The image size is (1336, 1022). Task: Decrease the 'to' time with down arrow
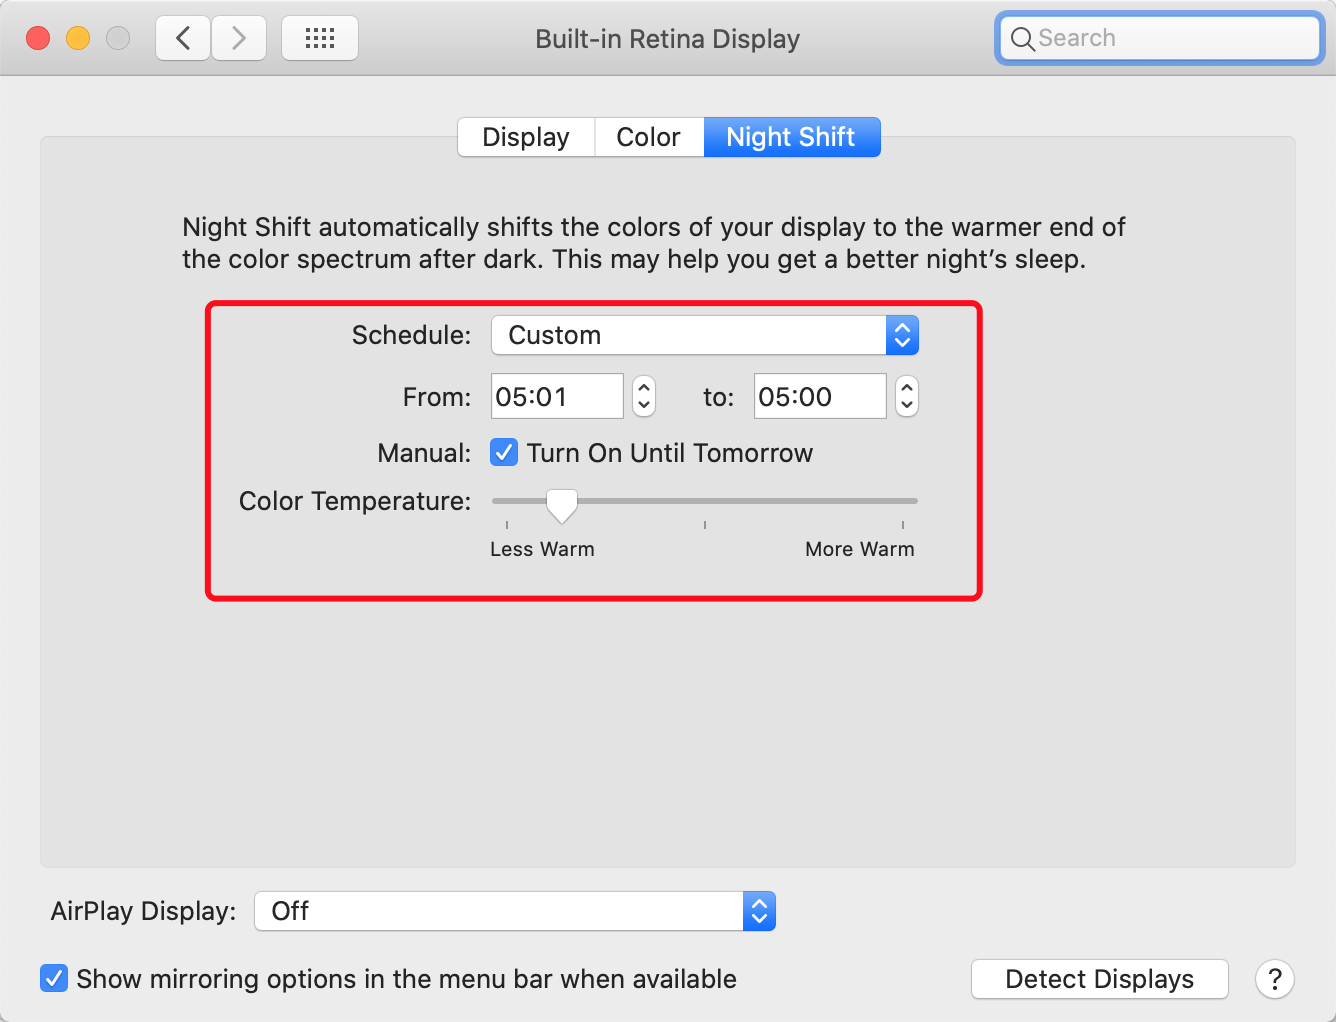tap(907, 406)
